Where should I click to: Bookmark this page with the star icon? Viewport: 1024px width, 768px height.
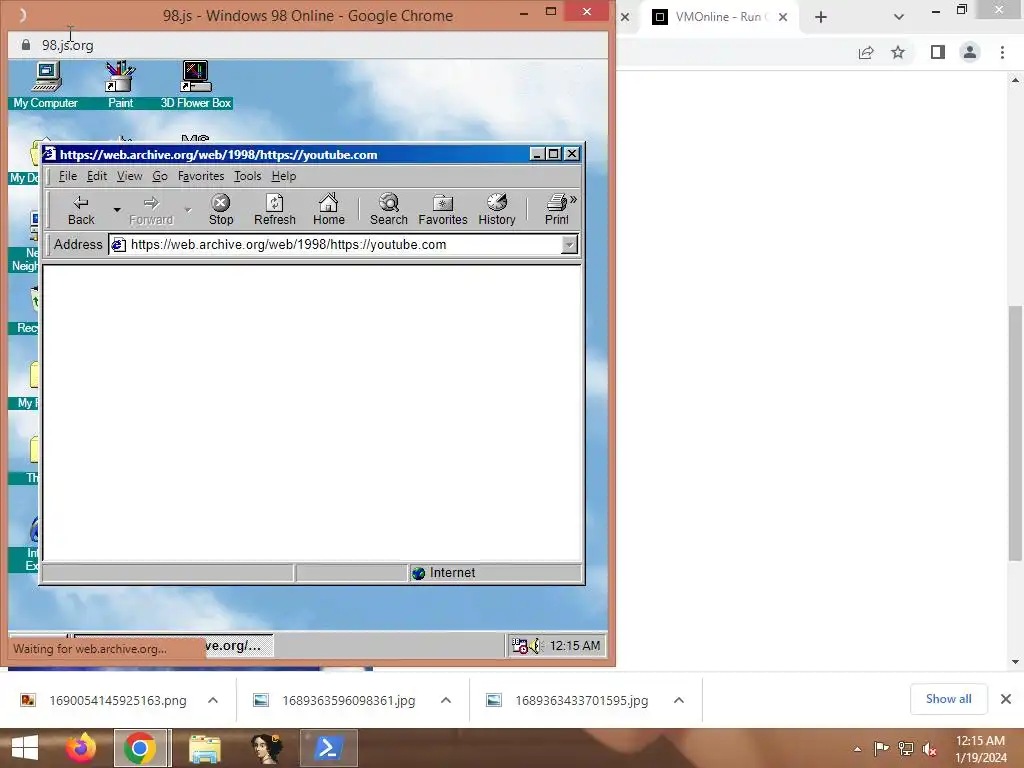(x=898, y=52)
